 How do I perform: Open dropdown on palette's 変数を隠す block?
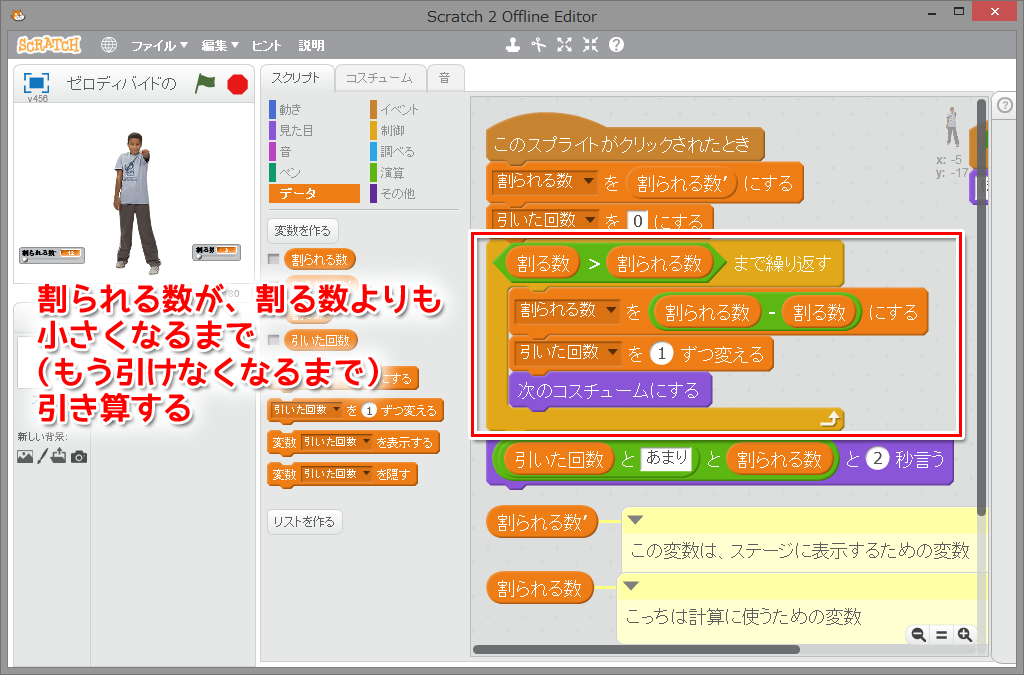click(366, 473)
